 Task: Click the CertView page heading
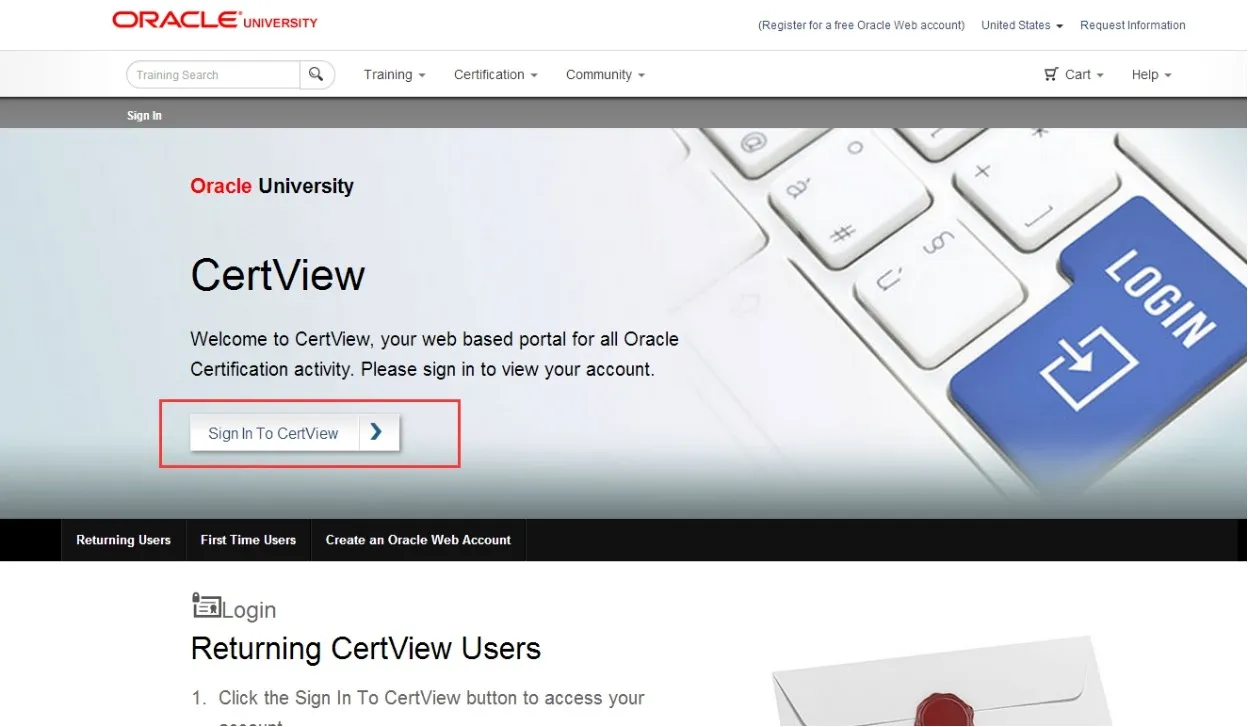tap(278, 275)
